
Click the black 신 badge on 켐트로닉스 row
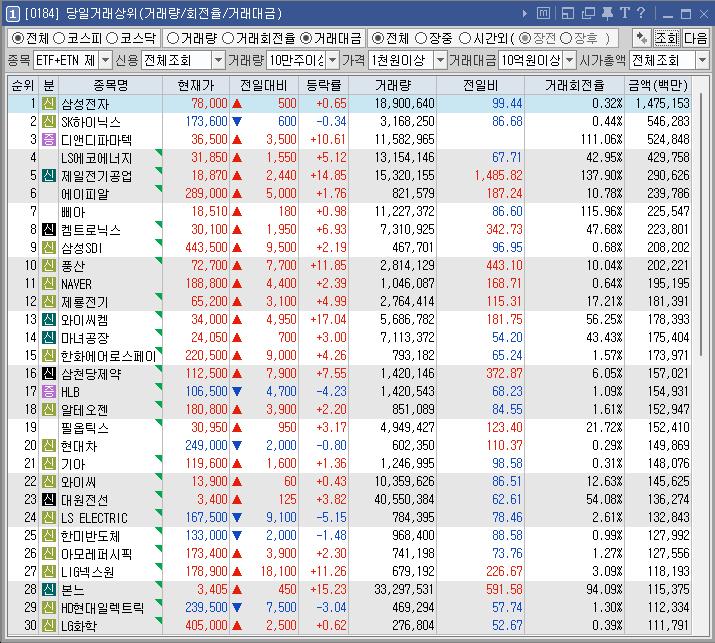tap(49, 229)
